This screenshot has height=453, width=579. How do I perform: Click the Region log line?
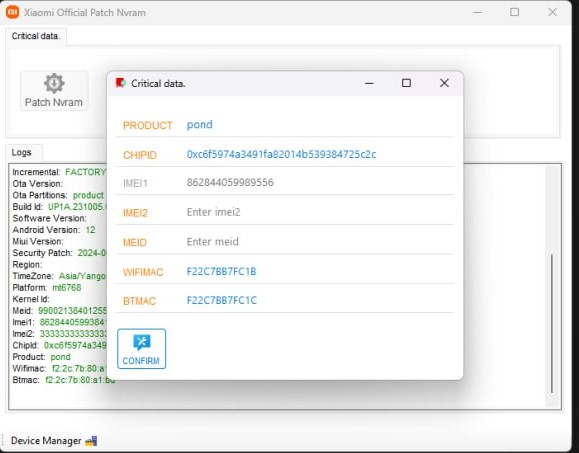point(27,265)
